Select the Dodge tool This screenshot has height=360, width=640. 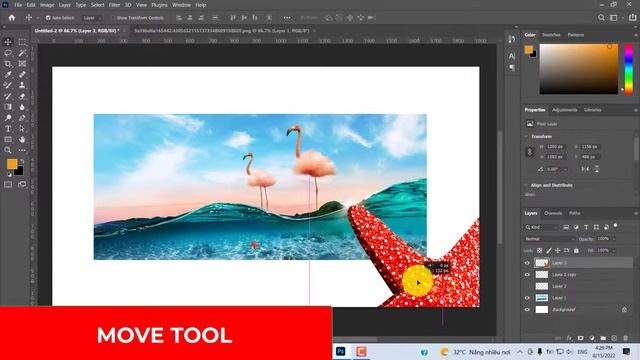point(8,118)
